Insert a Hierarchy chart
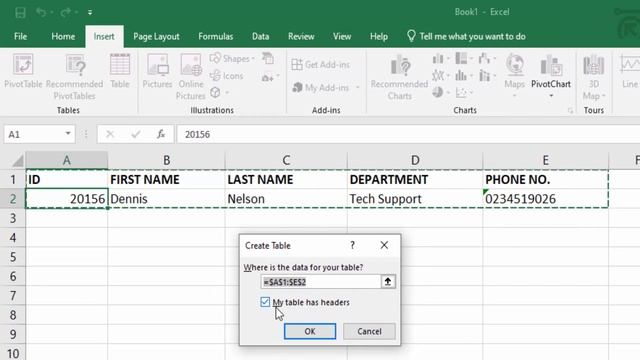 click(464, 58)
